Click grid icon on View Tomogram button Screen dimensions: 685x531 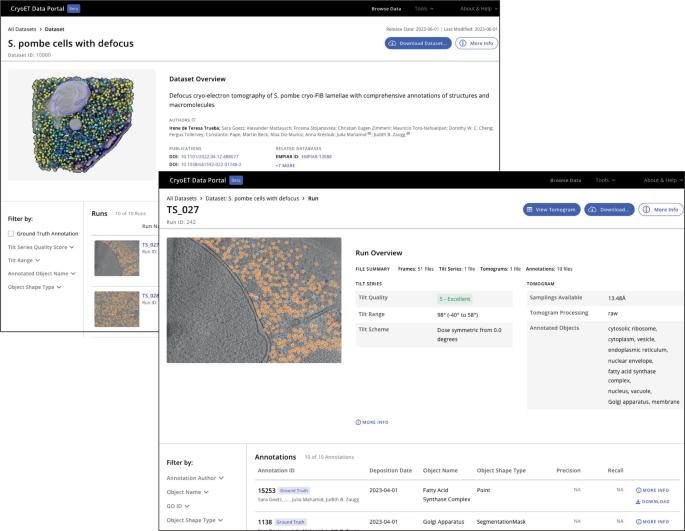529,210
